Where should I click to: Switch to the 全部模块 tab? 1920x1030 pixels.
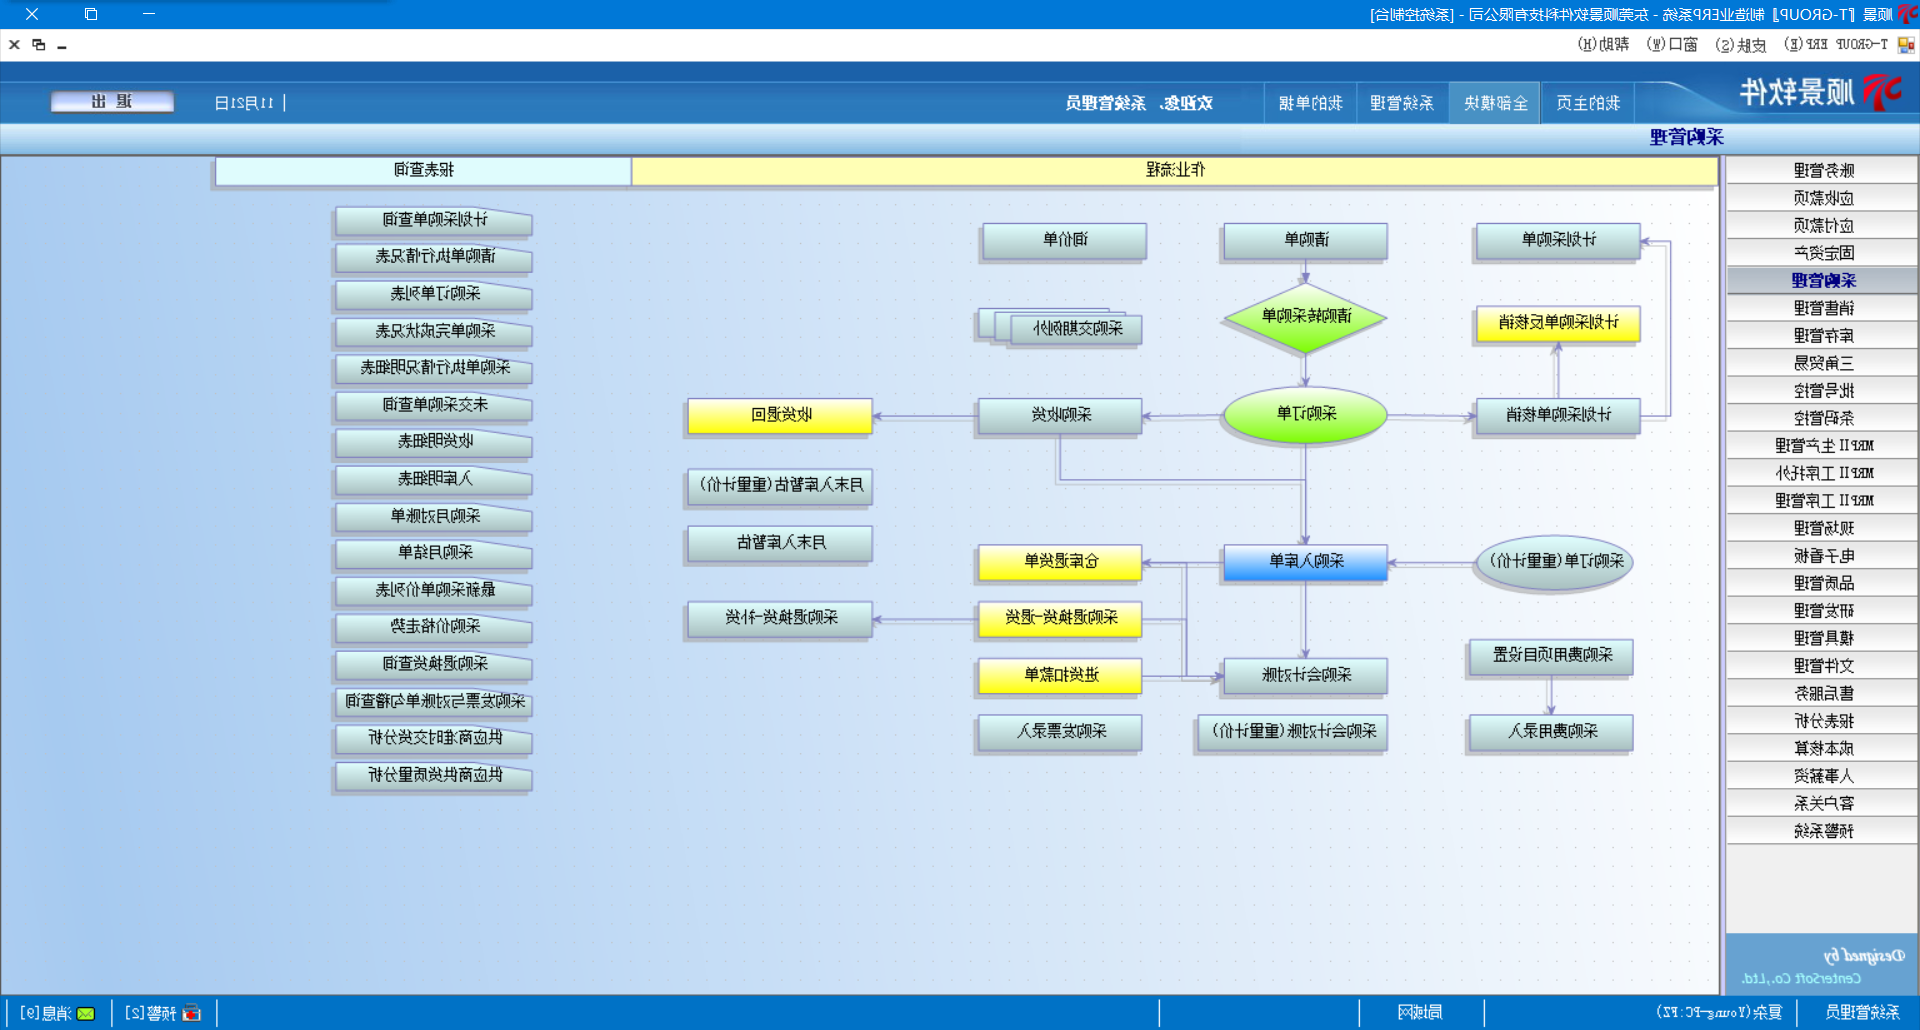click(1495, 103)
